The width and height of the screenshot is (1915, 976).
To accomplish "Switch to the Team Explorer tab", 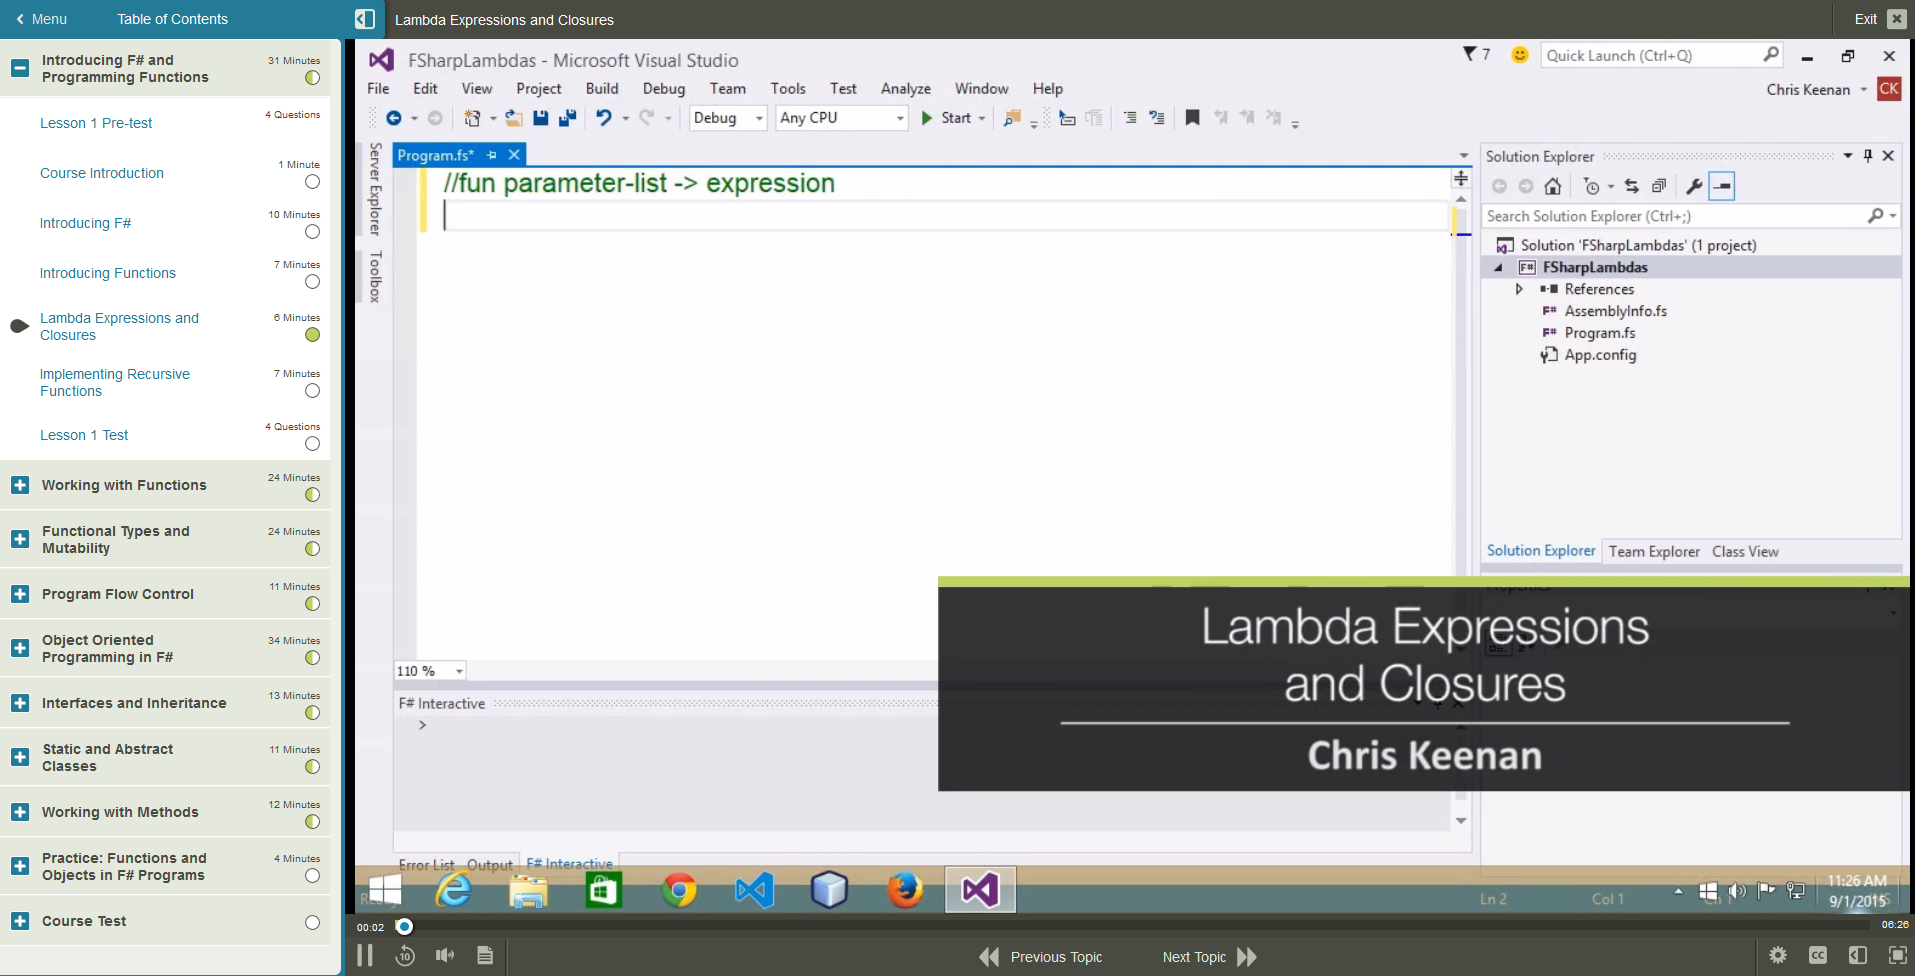I will tap(1653, 551).
